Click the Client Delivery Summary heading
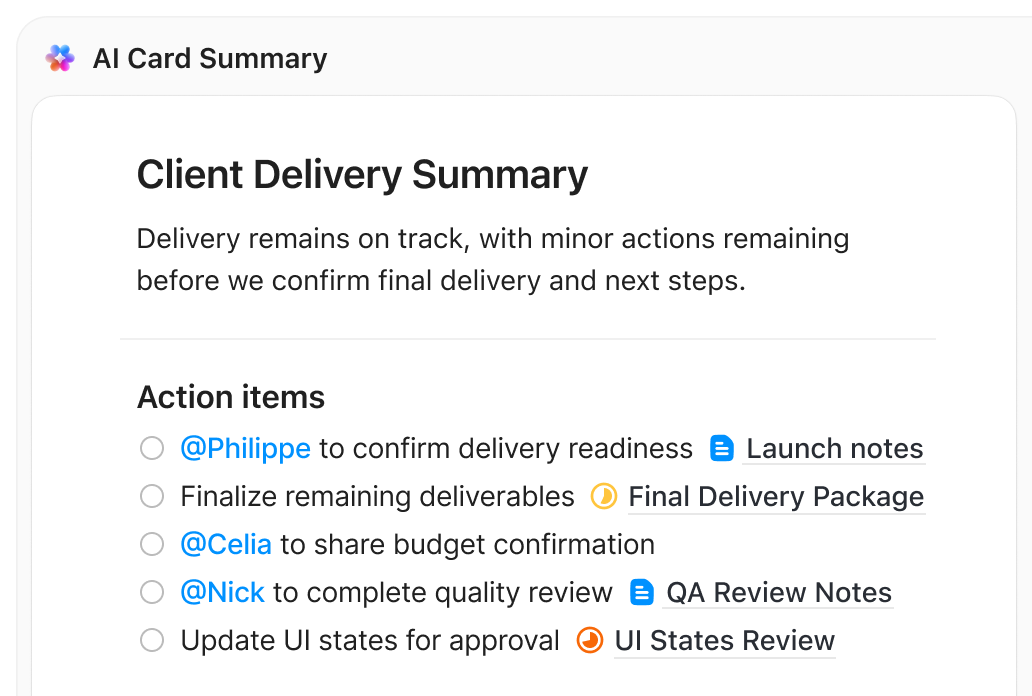 (362, 174)
